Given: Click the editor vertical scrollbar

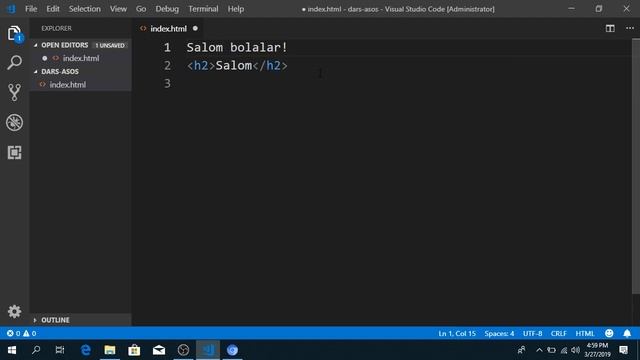Looking at the screenshot, I should pyautogui.click(x=636, y=165).
